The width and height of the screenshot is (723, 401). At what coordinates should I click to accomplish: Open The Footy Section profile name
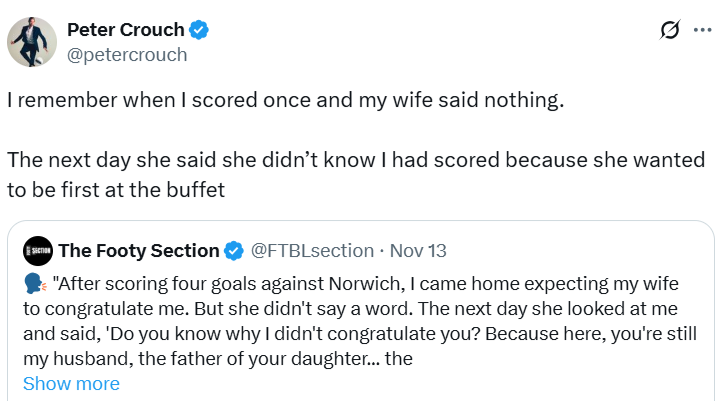138,250
